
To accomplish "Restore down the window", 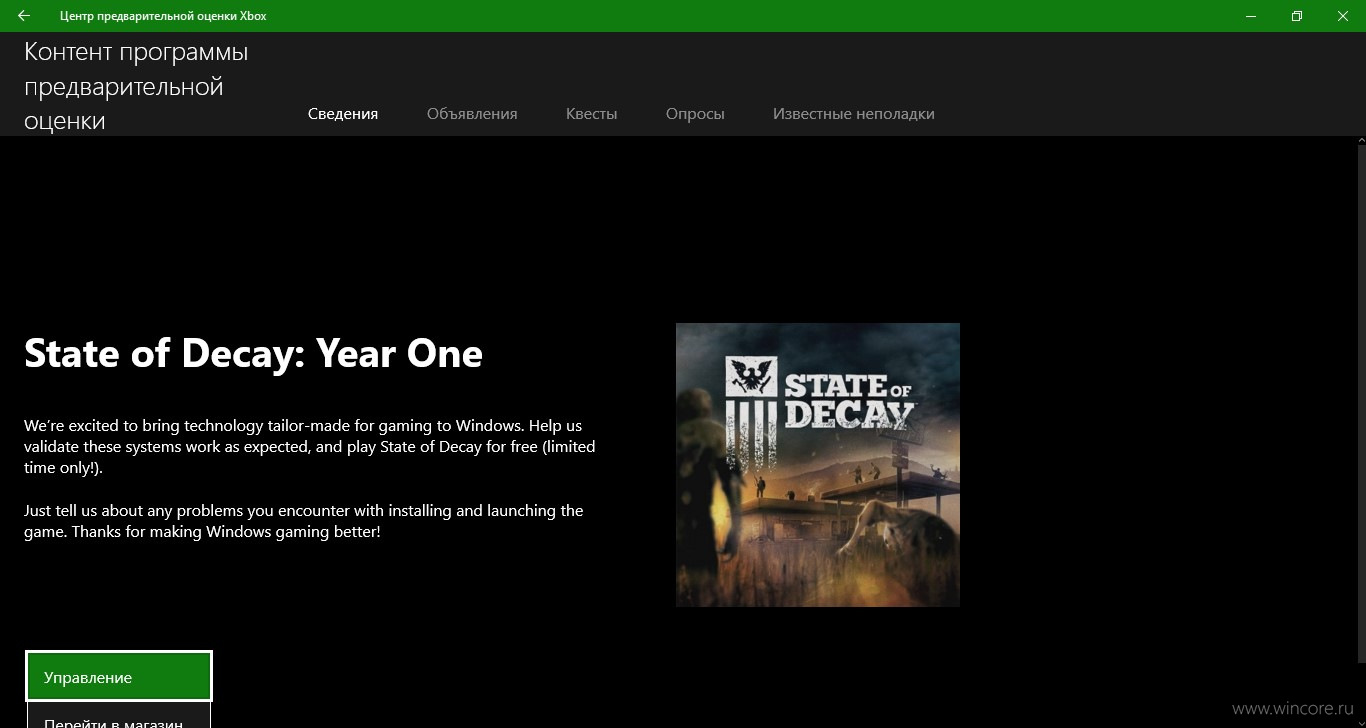I will pyautogui.click(x=1297, y=16).
